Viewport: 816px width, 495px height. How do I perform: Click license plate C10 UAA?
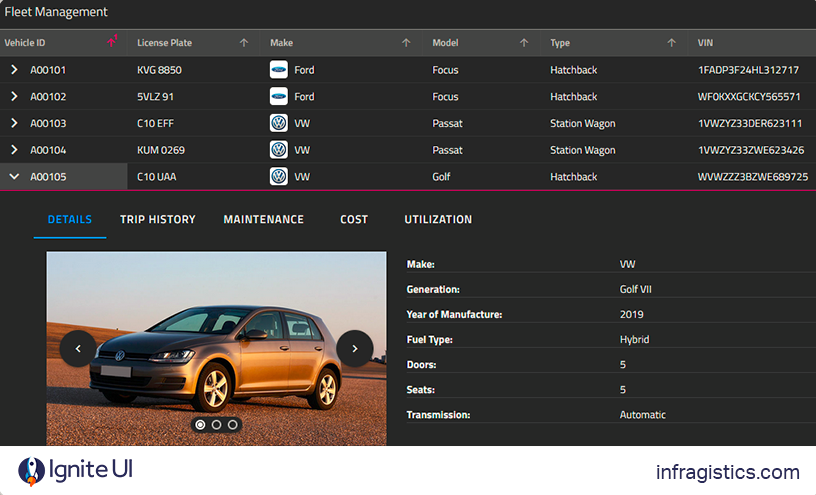[157, 177]
